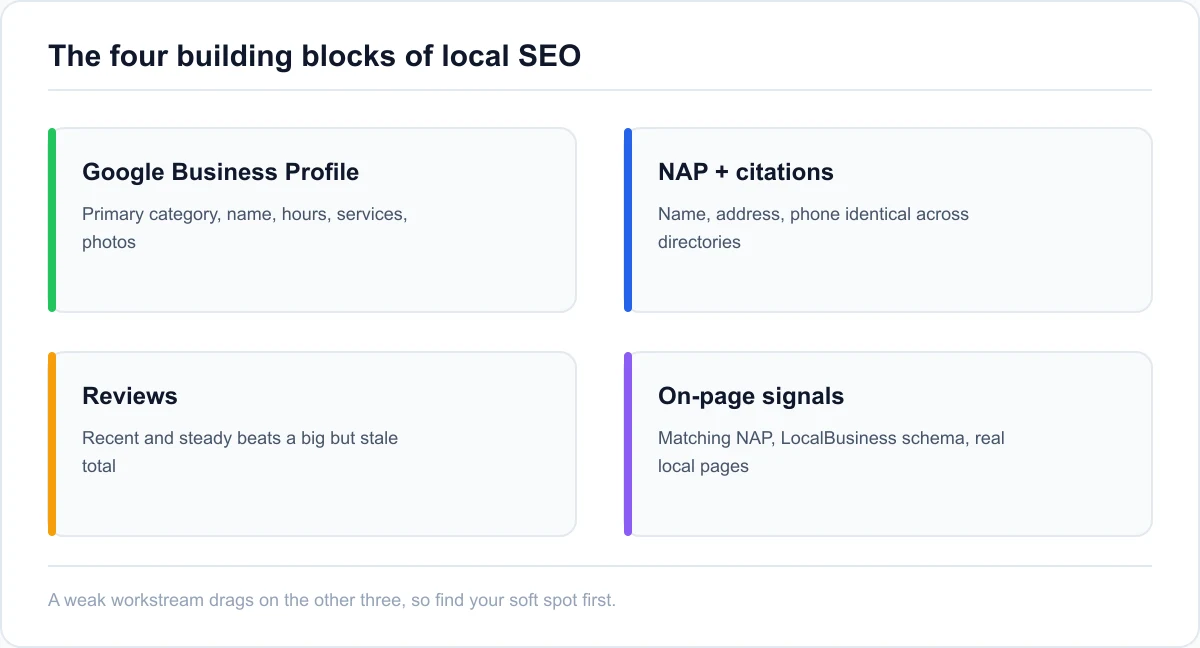Click the 'Name, address, phone identical' description
The width and height of the screenshot is (1200, 648).
pyautogui.click(x=813, y=228)
